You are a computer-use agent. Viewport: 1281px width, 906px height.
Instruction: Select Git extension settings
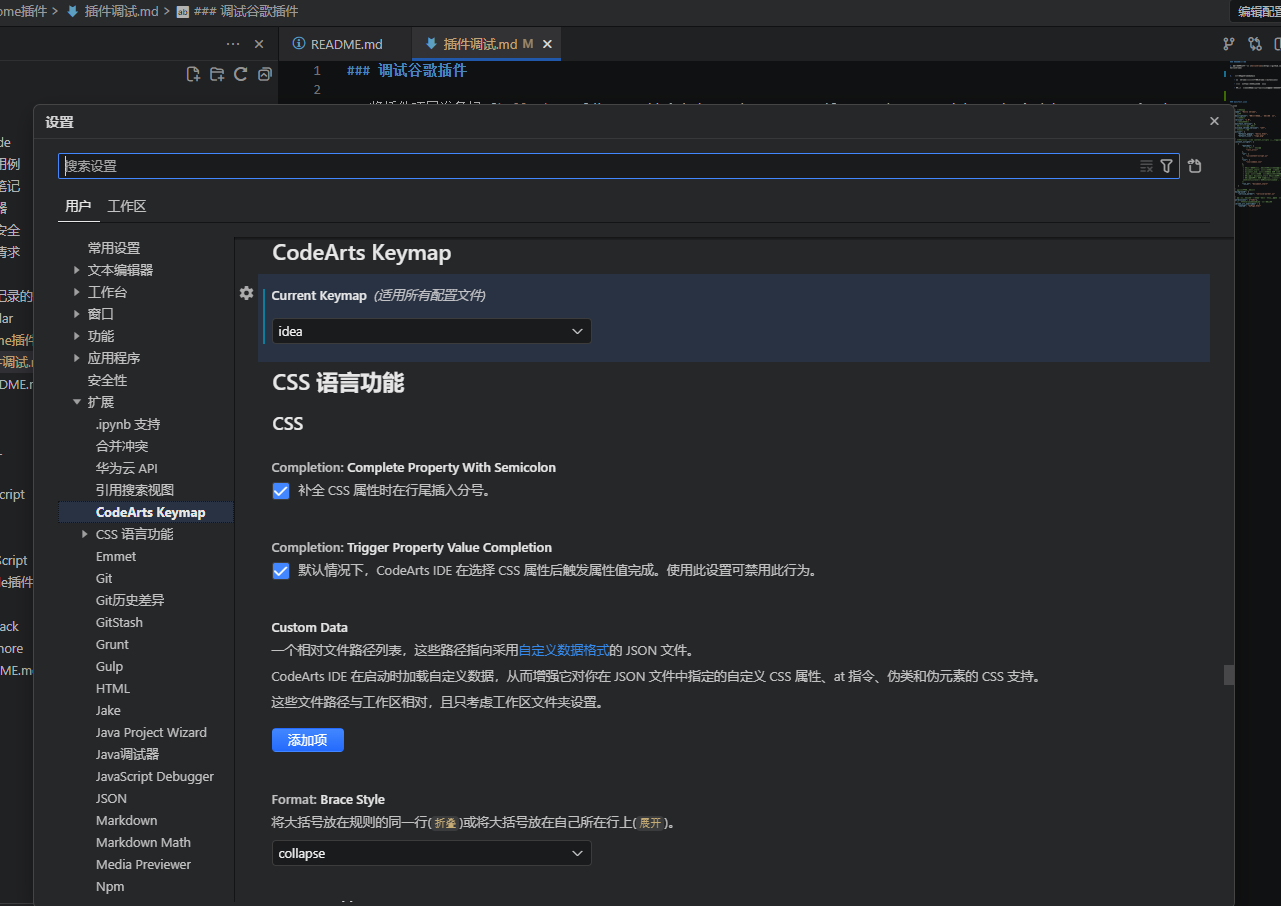click(x=104, y=578)
